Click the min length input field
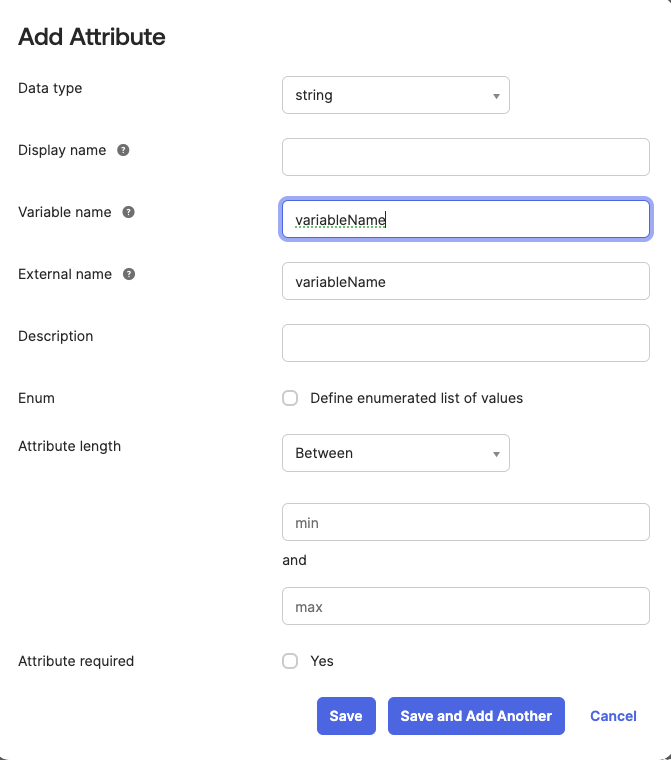 pos(466,522)
